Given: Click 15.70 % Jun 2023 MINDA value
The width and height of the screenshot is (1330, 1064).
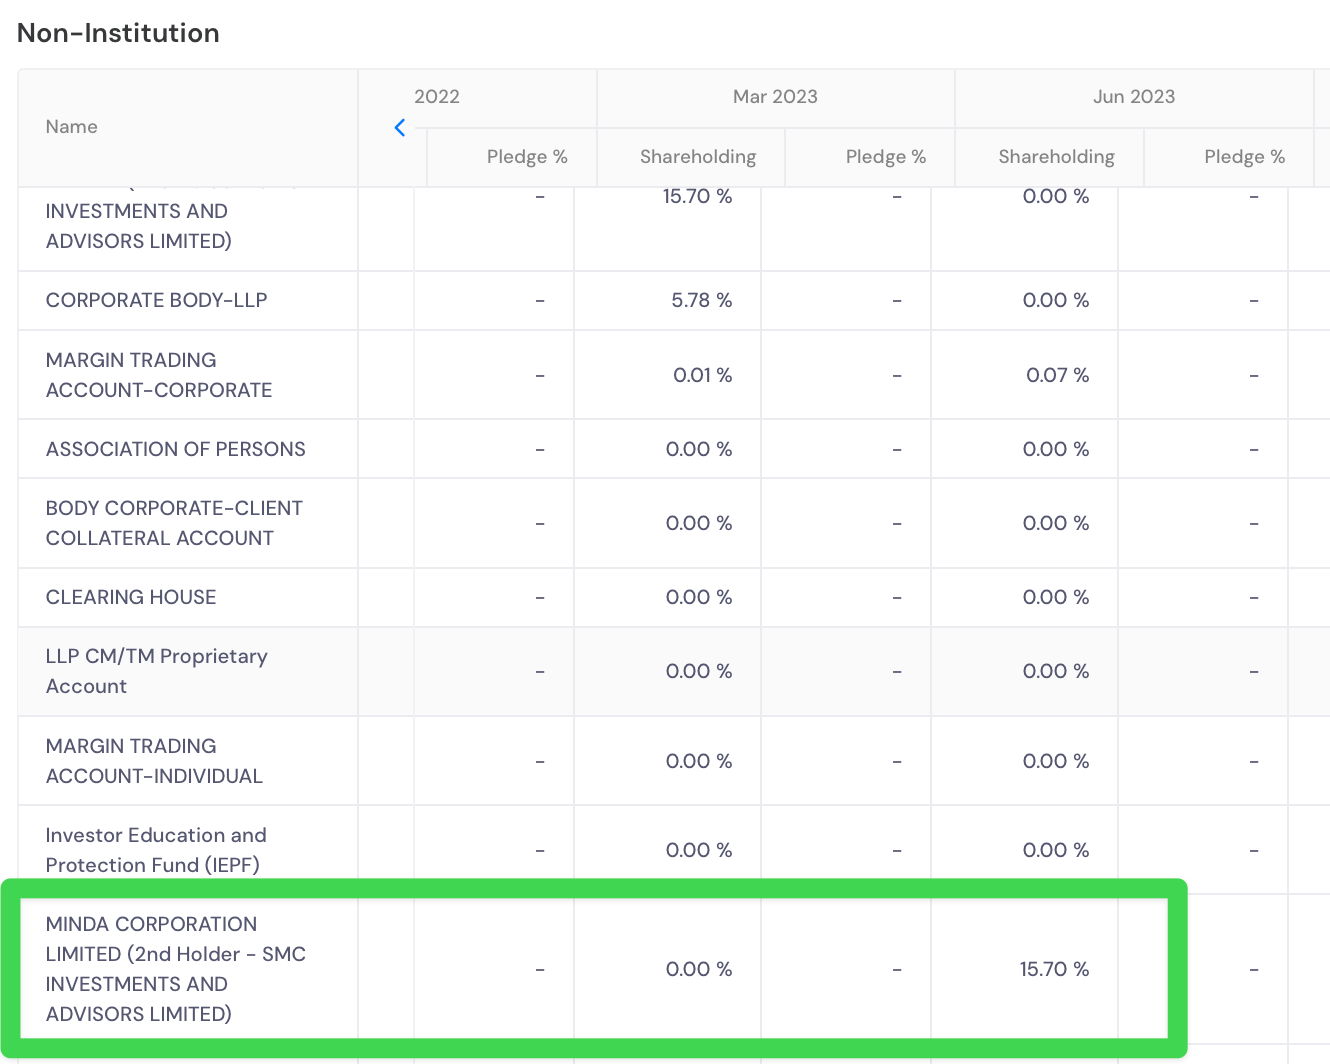Looking at the screenshot, I should click(1054, 969).
